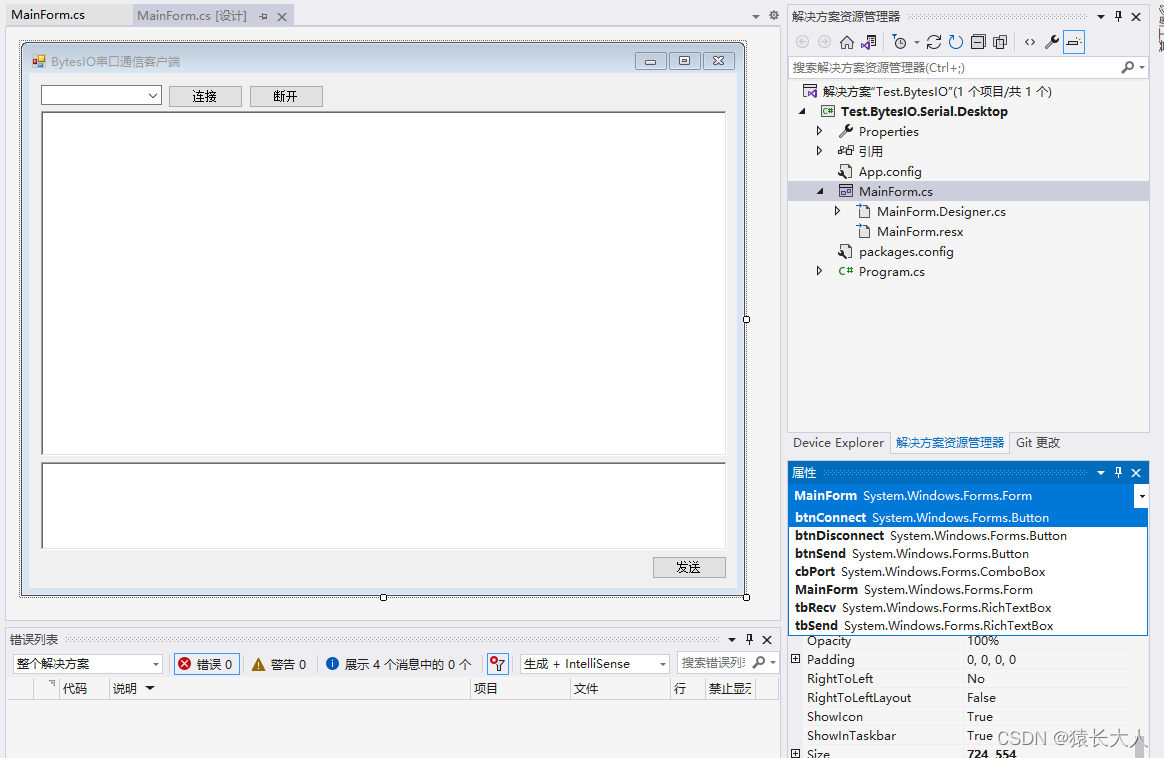Image resolution: width=1164 pixels, height=758 pixels.
Task: Click the 连接 button on the form
Action: point(205,97)
